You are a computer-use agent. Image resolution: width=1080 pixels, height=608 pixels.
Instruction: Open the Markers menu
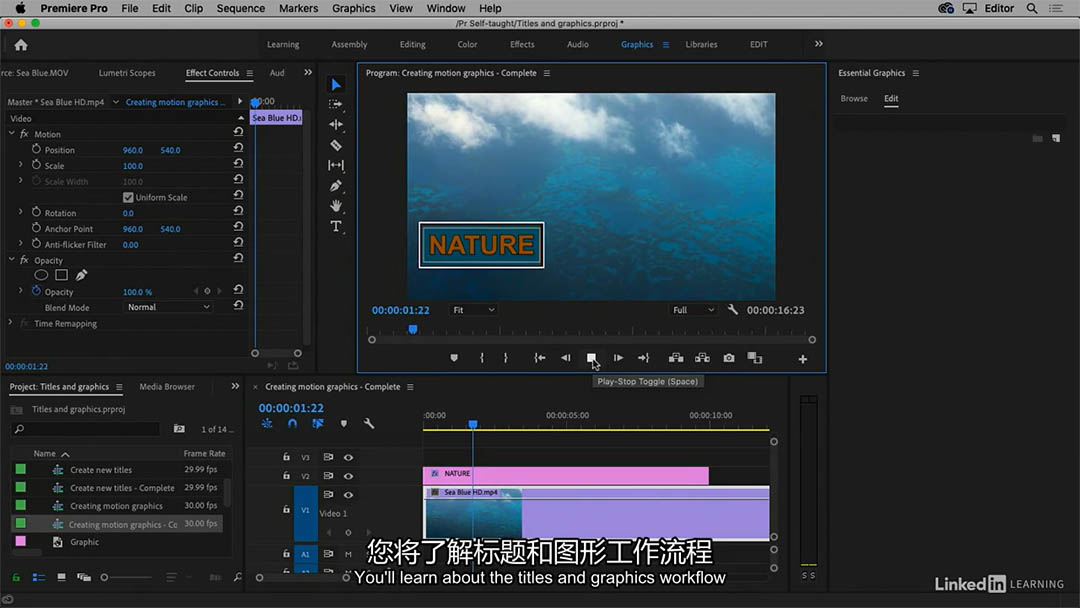pos(298,8)
